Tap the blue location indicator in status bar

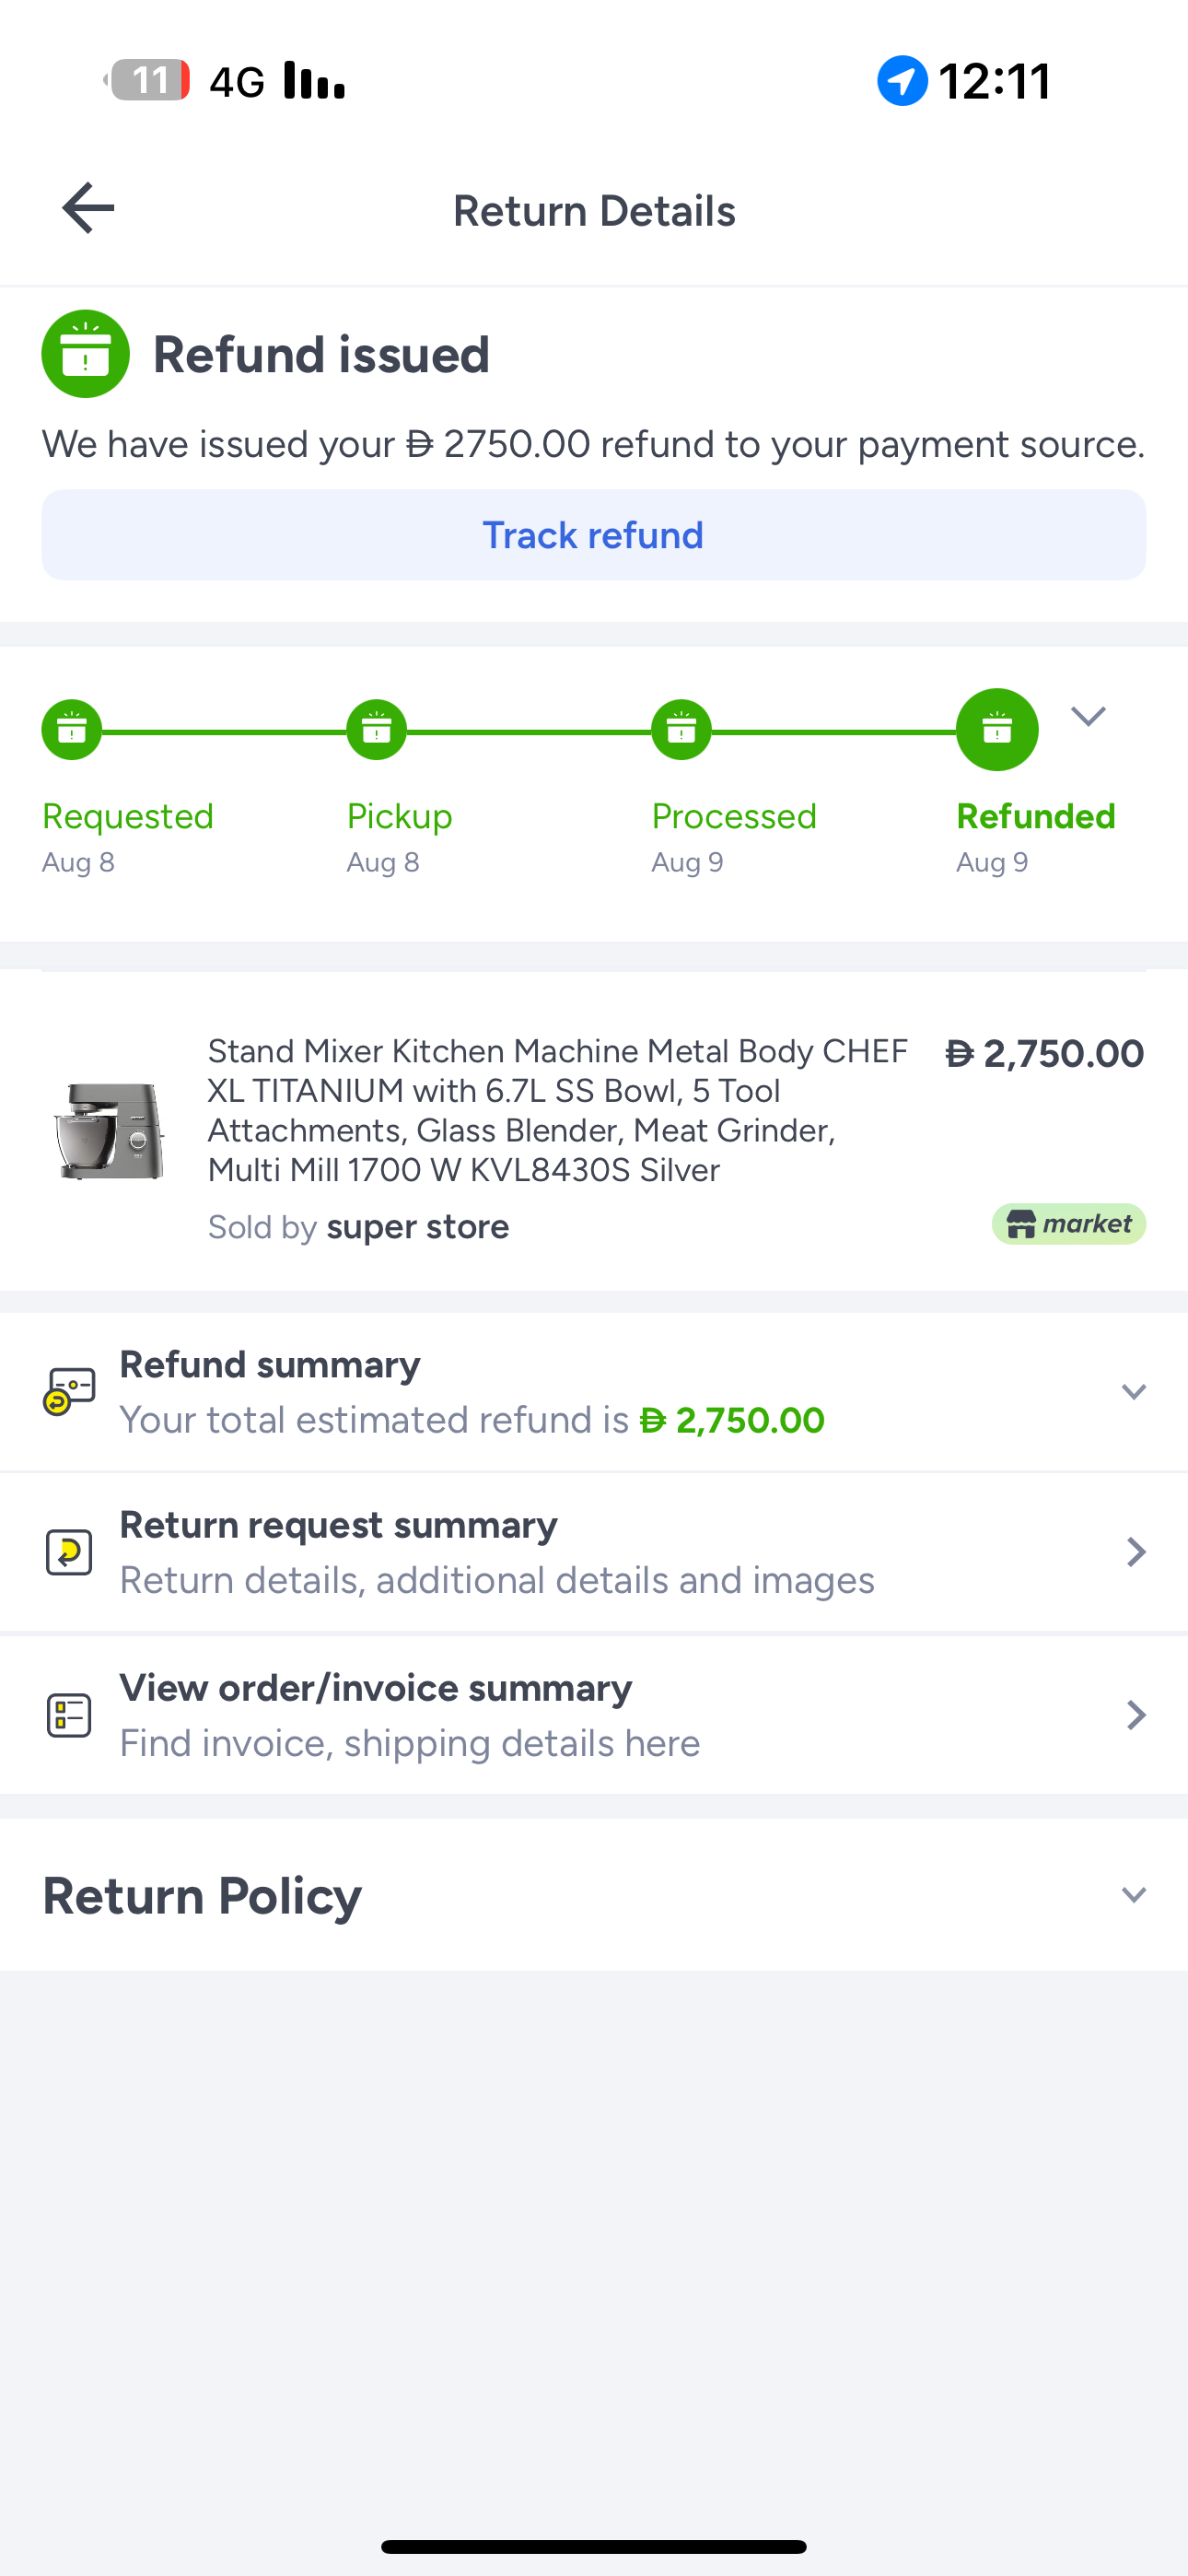902,80
